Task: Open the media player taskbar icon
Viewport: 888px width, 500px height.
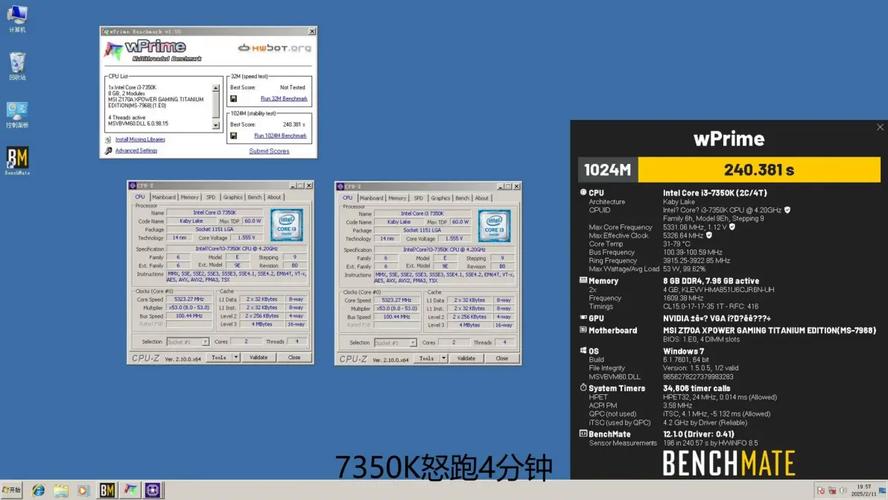Action: coord(83,490)
